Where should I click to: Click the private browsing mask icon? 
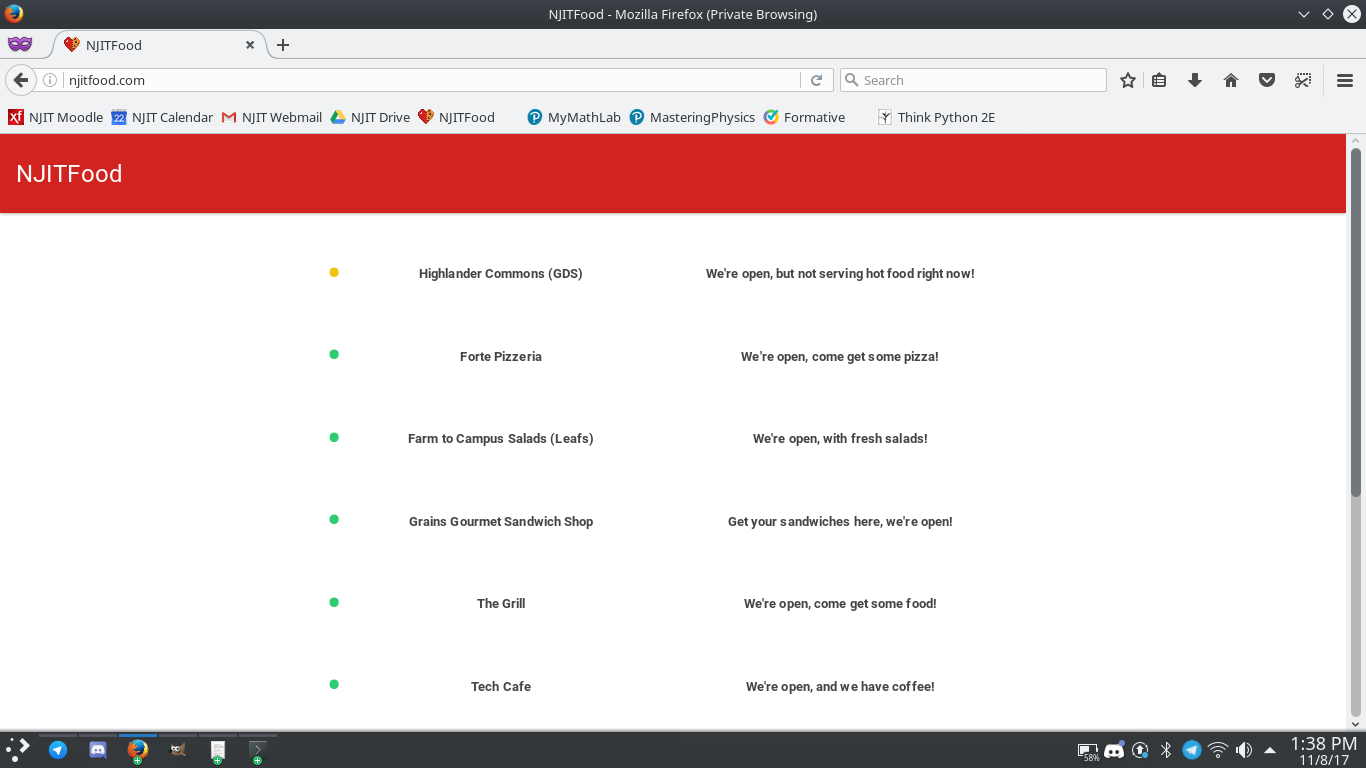pyautogui.click(x=20, y=44)
